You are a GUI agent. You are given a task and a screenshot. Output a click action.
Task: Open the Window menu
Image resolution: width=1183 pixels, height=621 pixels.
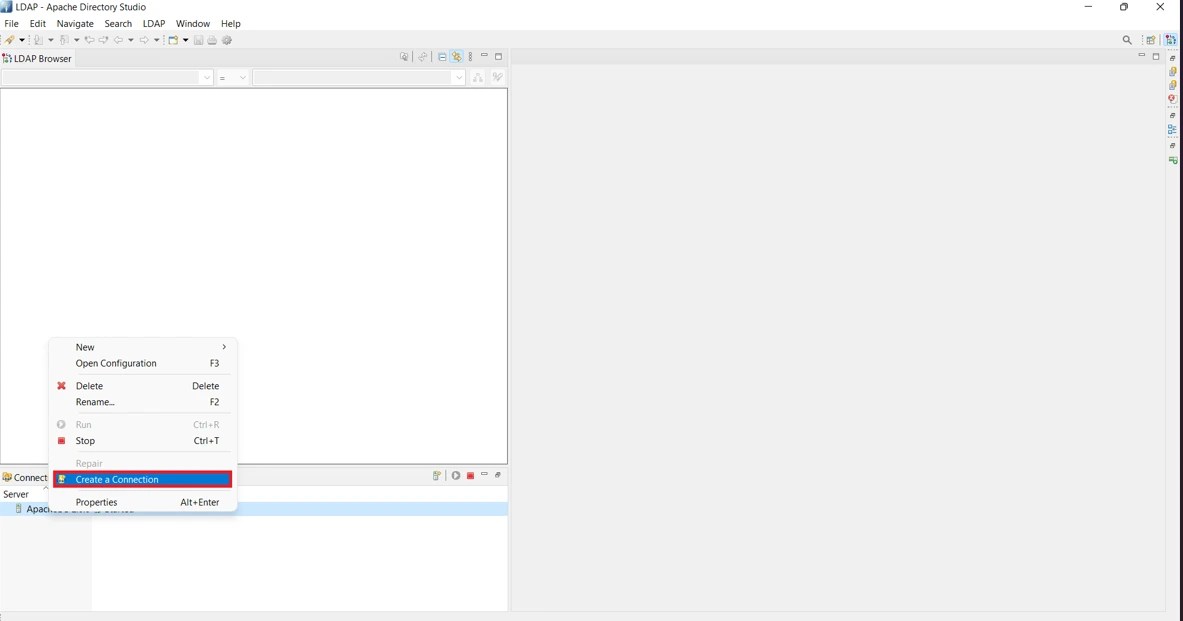click(192, 23)
